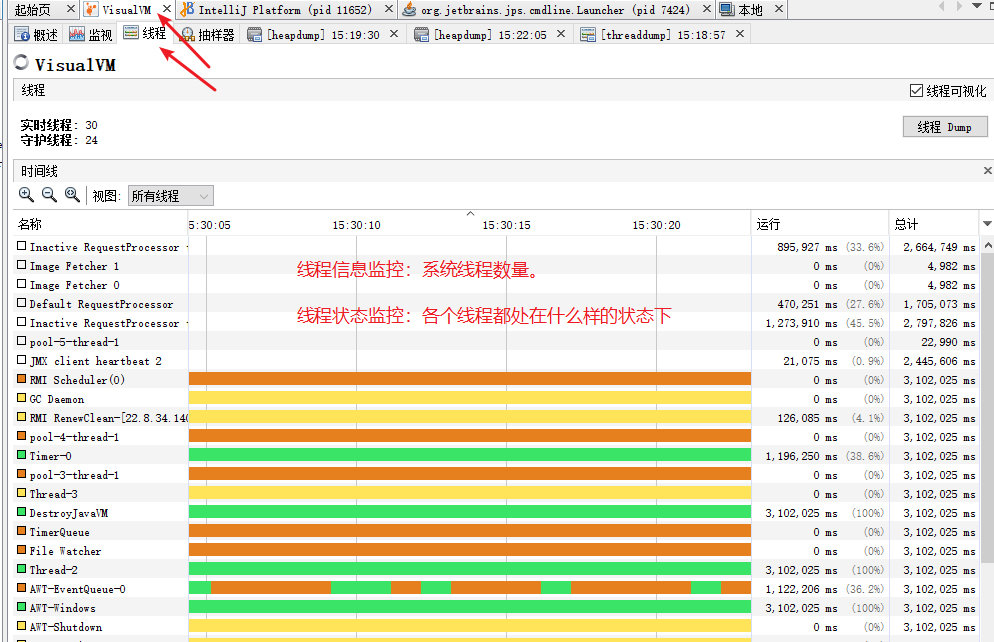Close the VisualVM document tab

[x=166, y=9]
